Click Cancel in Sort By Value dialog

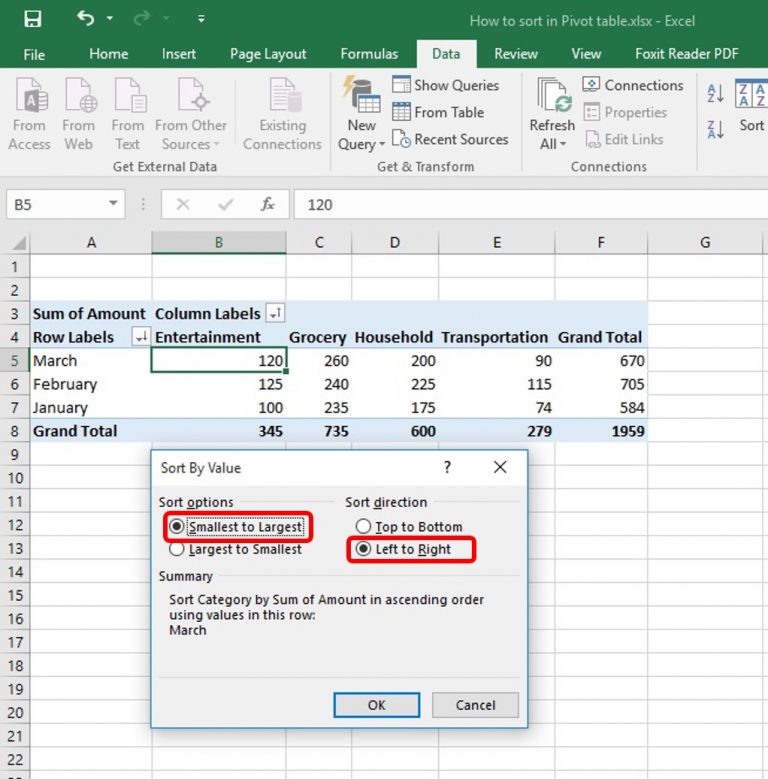click(475, 705)
